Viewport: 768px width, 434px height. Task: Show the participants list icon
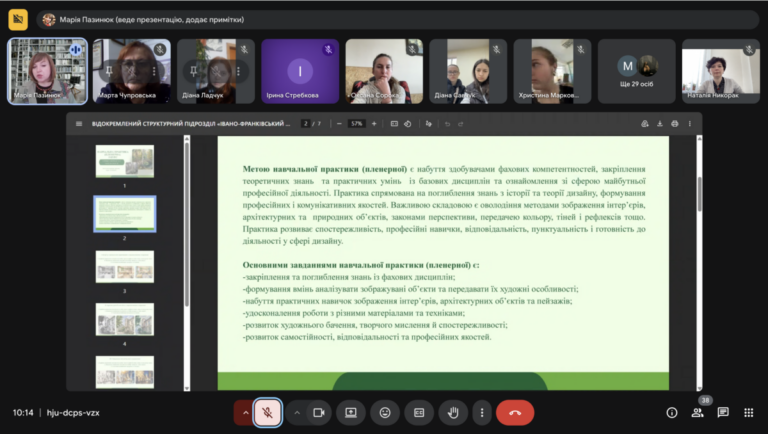(697, 412)
